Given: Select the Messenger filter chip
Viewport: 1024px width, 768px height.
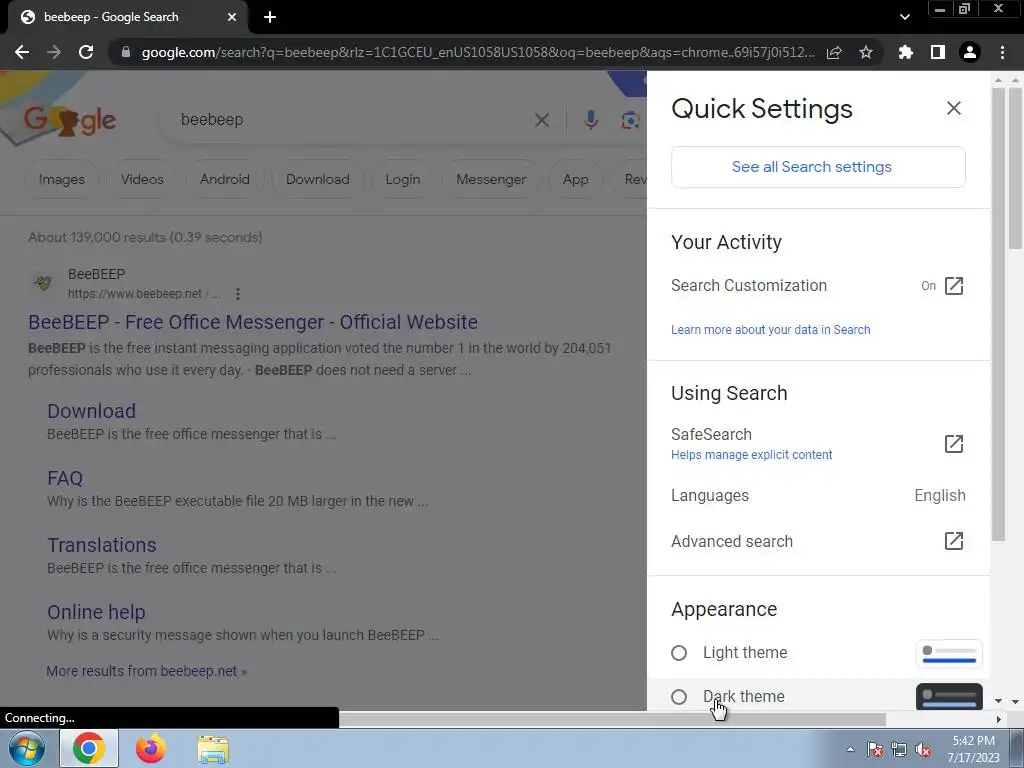Looking at the screenshot, I should tap(491, 179).
